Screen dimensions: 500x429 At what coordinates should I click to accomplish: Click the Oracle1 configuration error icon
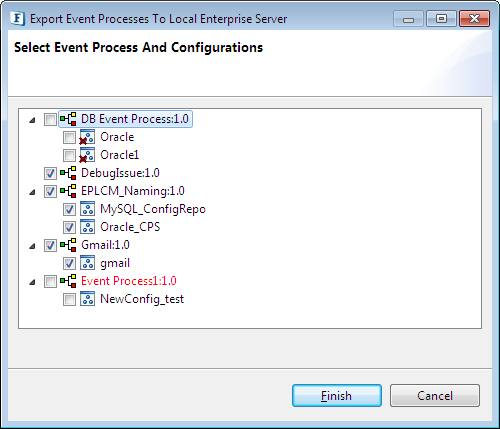[x=87, y=155]
